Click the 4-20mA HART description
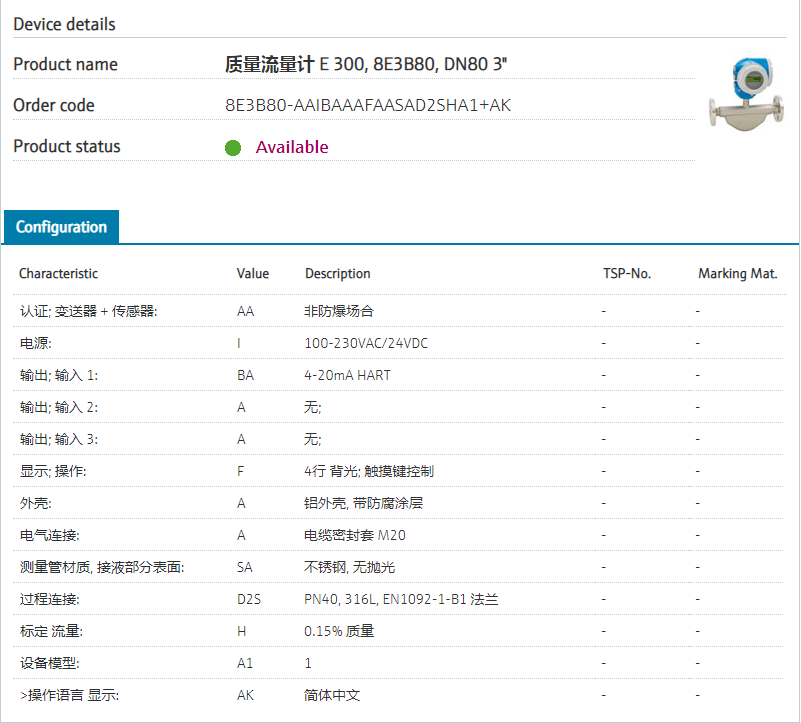The height and width of the screenshot is (723, 801). (347, 375)
